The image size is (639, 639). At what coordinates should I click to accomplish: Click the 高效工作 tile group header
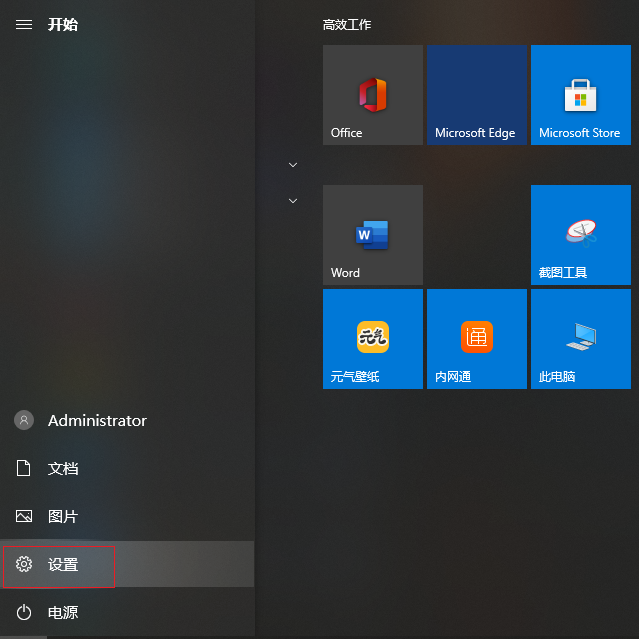tap(347, 25)
